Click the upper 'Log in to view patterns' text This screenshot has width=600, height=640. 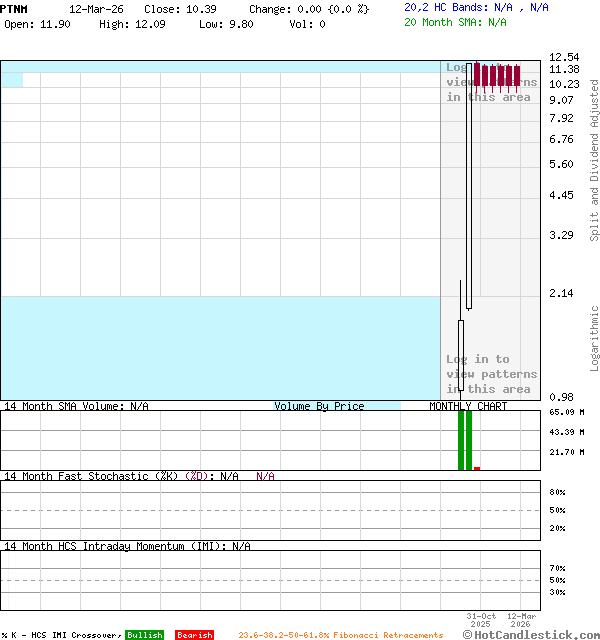[x=490, y=83]
